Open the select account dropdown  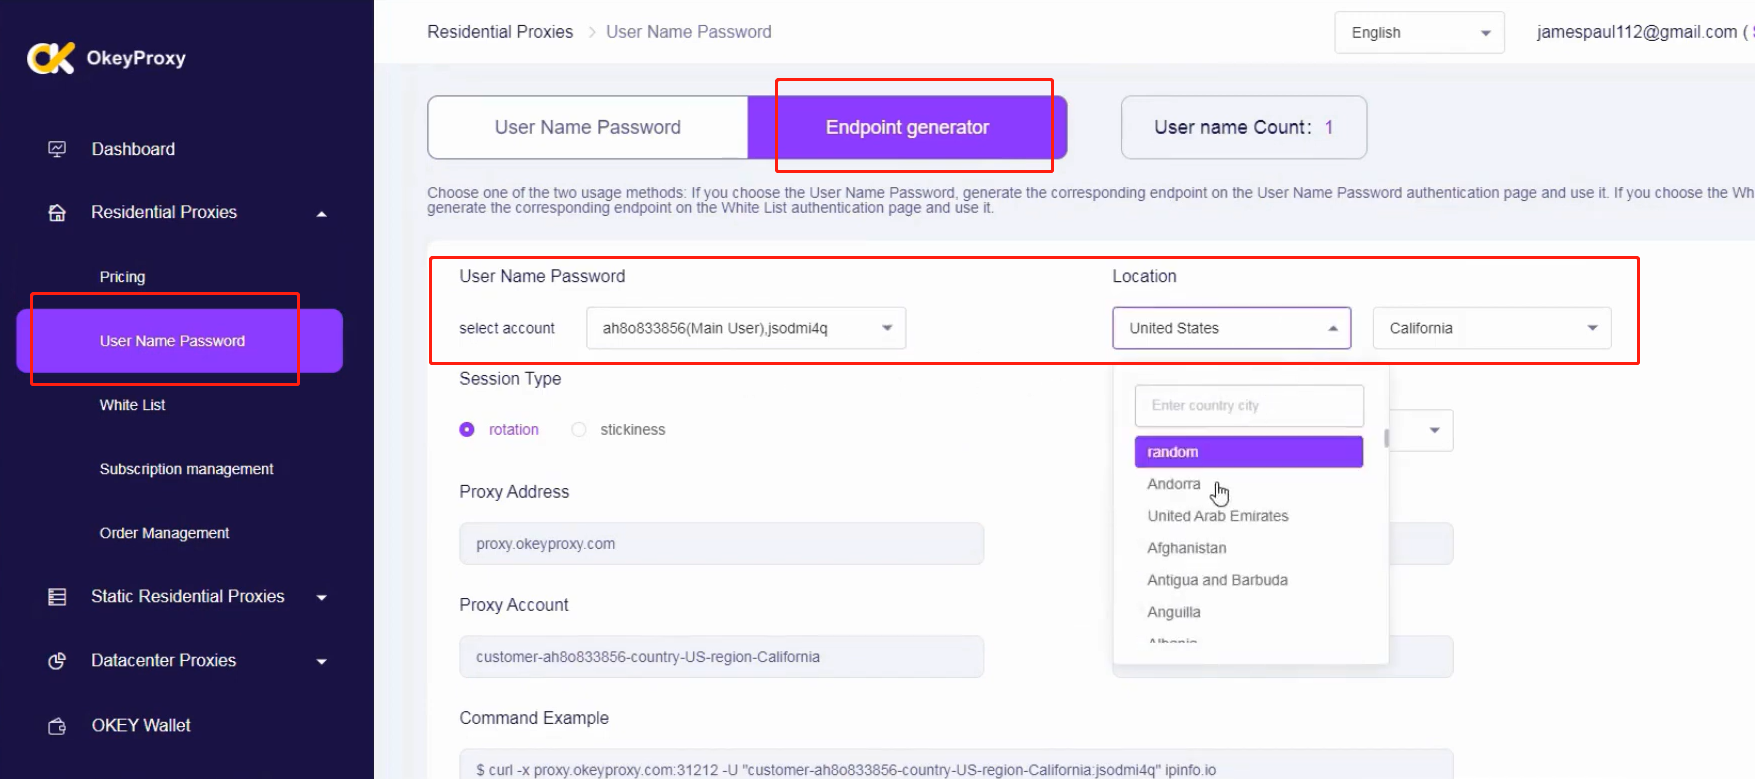tap(745, 328)
